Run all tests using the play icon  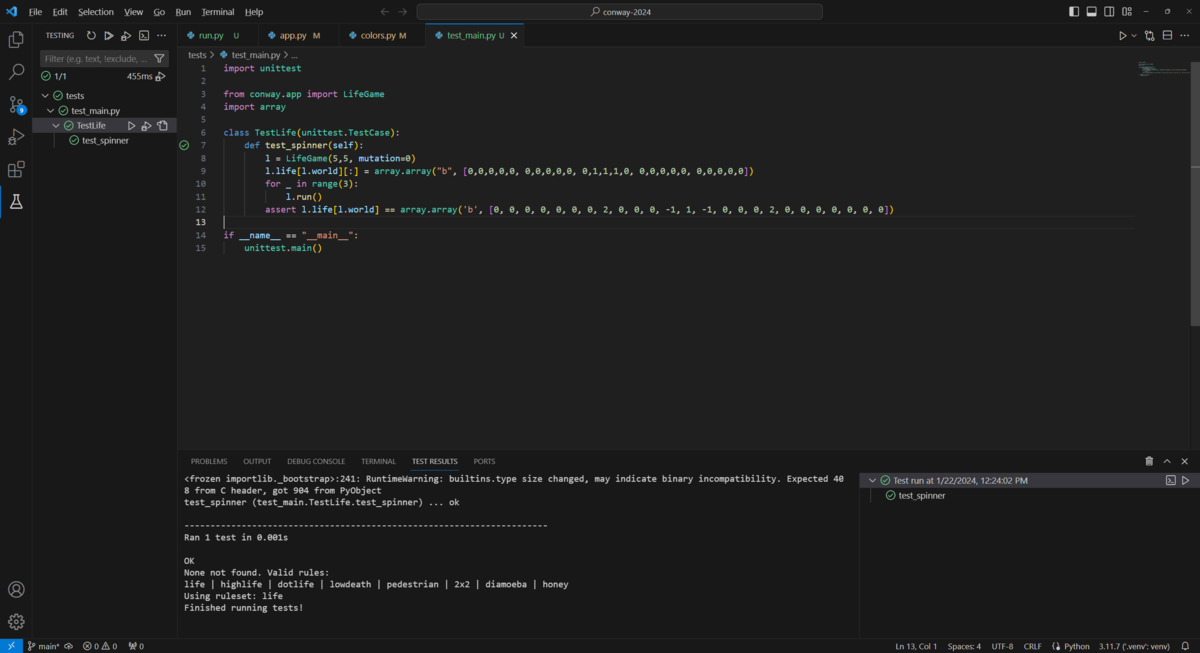click(x=108, y=34)
